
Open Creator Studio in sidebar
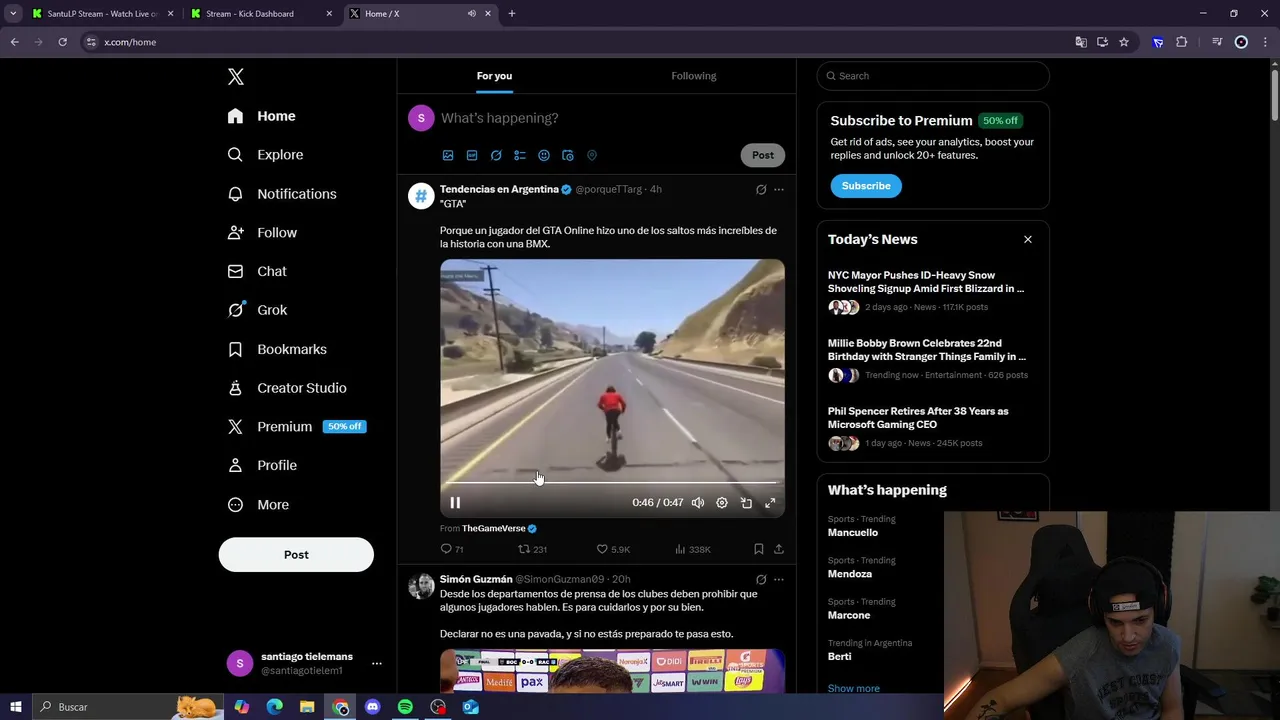(x=287, y=388)
